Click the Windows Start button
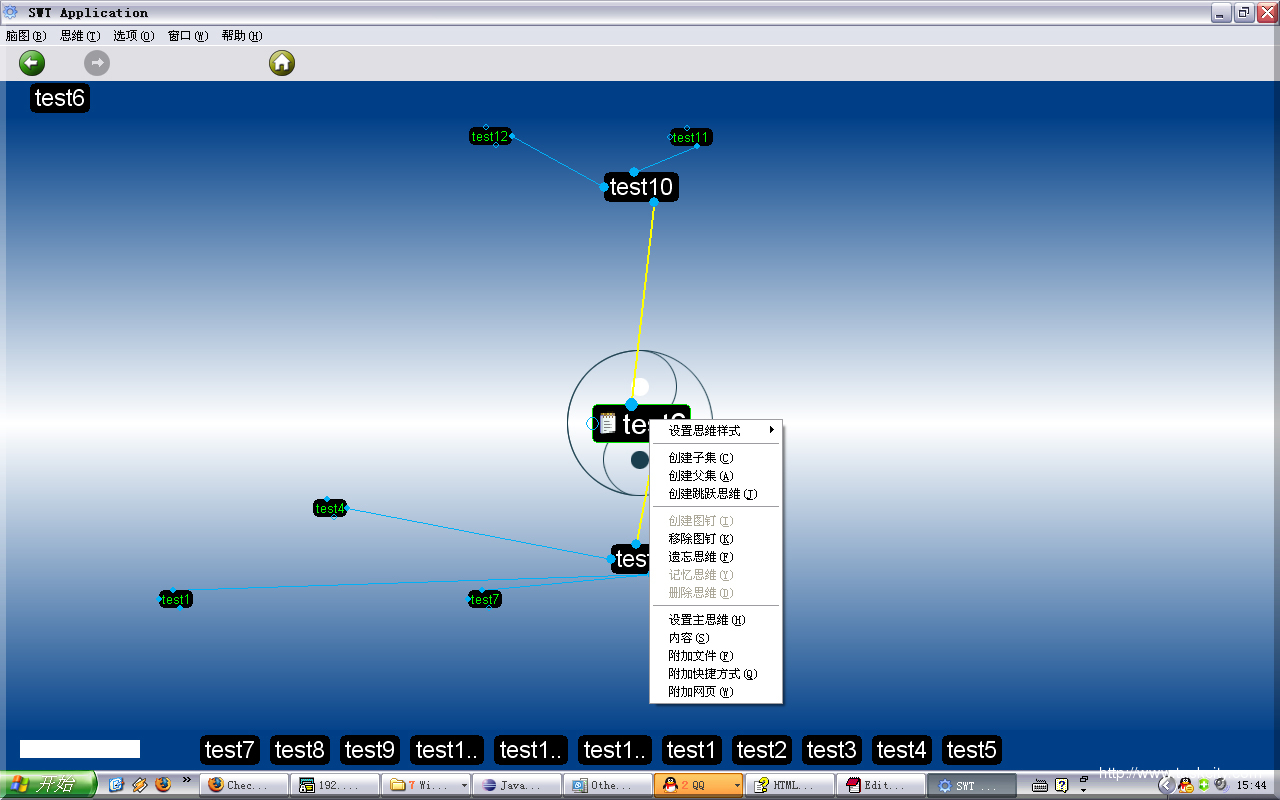 click(48, 785)
